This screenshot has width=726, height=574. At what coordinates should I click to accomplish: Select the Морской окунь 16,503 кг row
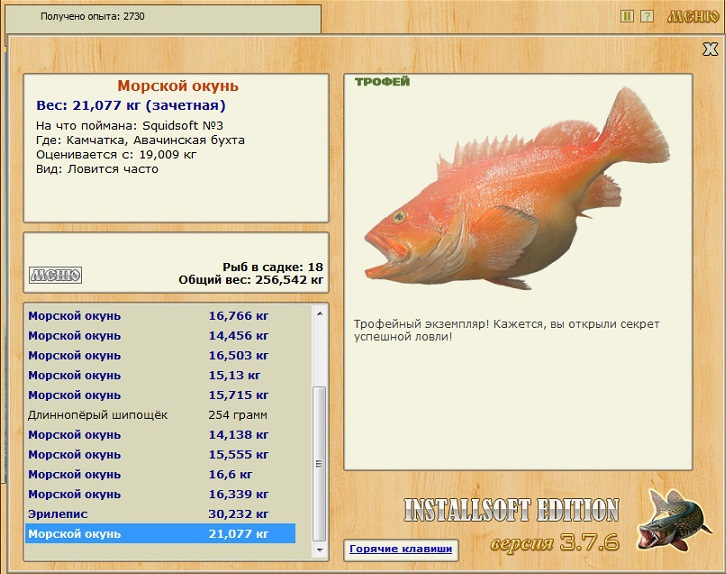160,356
